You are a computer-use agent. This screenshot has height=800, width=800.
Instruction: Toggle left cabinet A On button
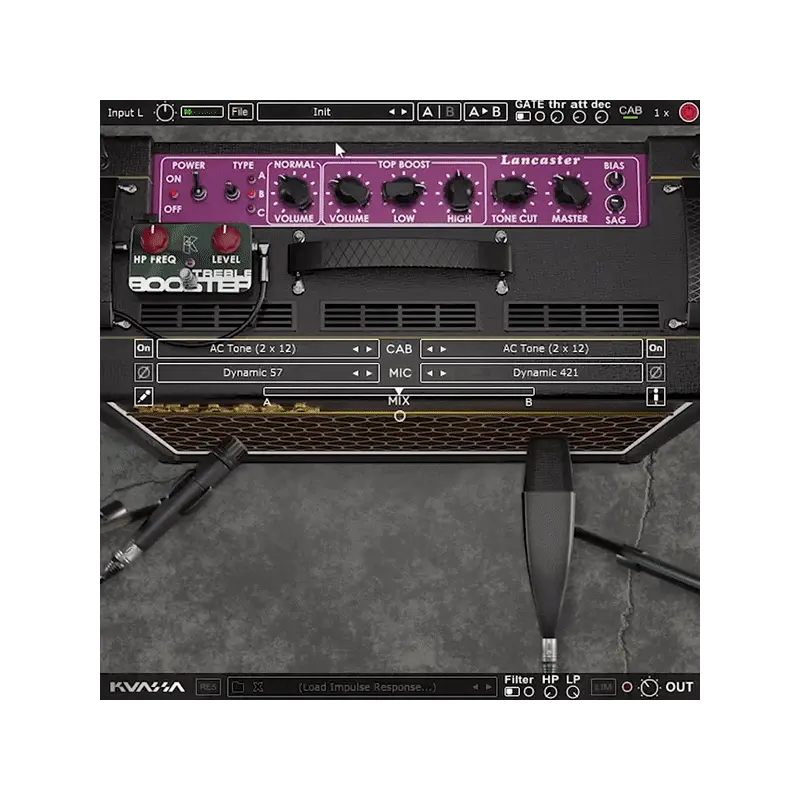[144, 348]
